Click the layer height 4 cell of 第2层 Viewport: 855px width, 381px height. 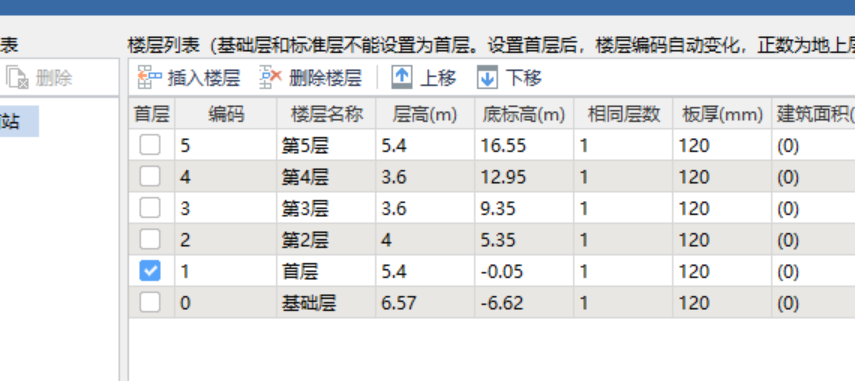[425, 239]
